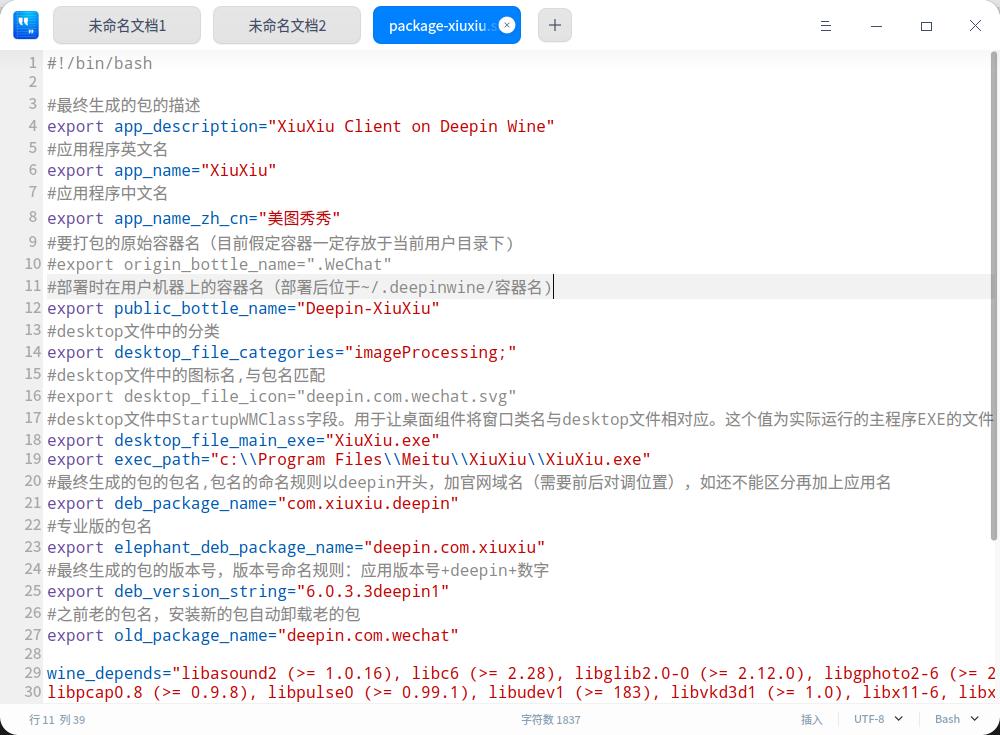Click the "XiuXiu Client on Deepin Wine" string
This screenshot has width=1000, height=735.
click(411, 126)
